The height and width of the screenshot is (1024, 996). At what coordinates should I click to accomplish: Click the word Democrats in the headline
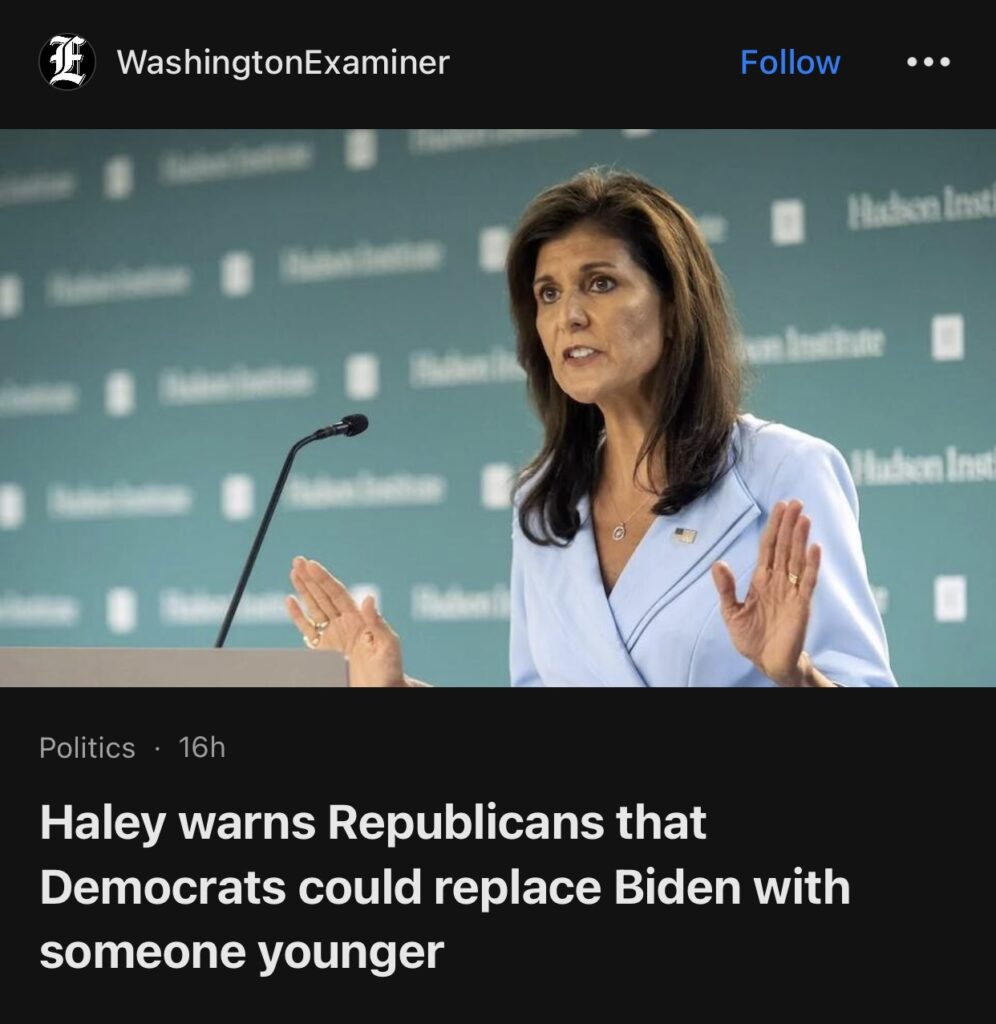tap(163, 888)
